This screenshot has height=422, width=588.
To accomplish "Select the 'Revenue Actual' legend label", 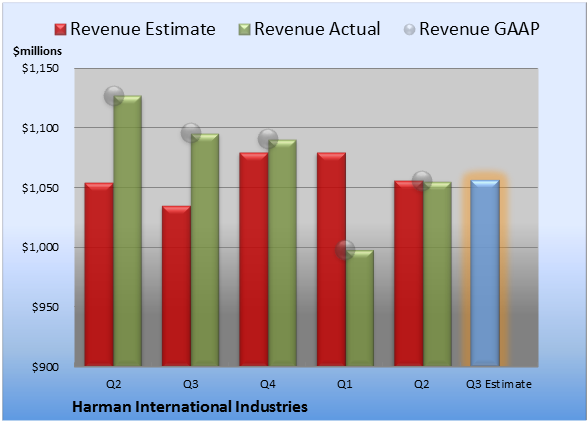I will [317, 29].
